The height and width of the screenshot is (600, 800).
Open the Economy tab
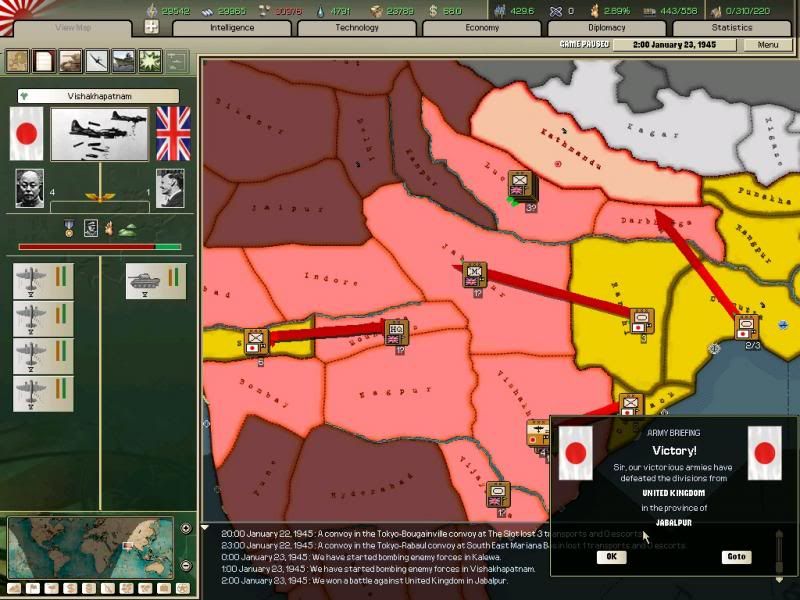[482, 28]
